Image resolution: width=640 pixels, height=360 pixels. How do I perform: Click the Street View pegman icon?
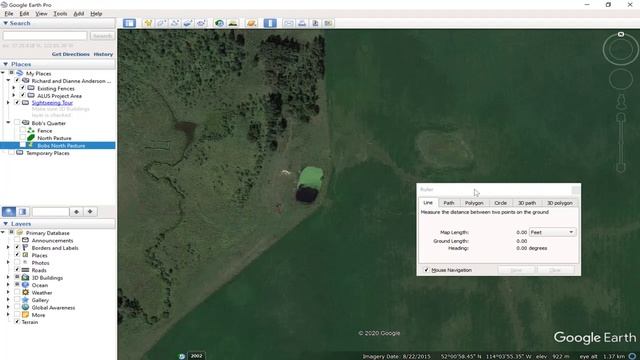(x=621, y=102)
